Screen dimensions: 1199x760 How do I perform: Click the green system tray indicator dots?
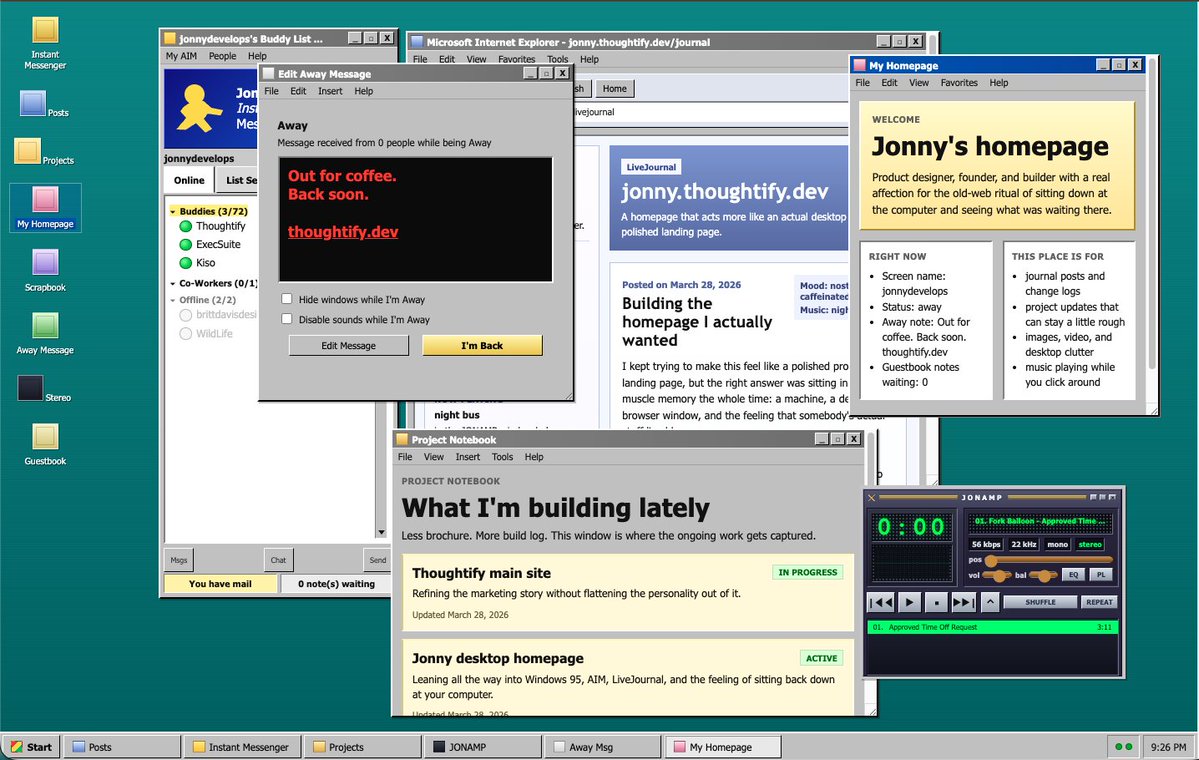1123,747
